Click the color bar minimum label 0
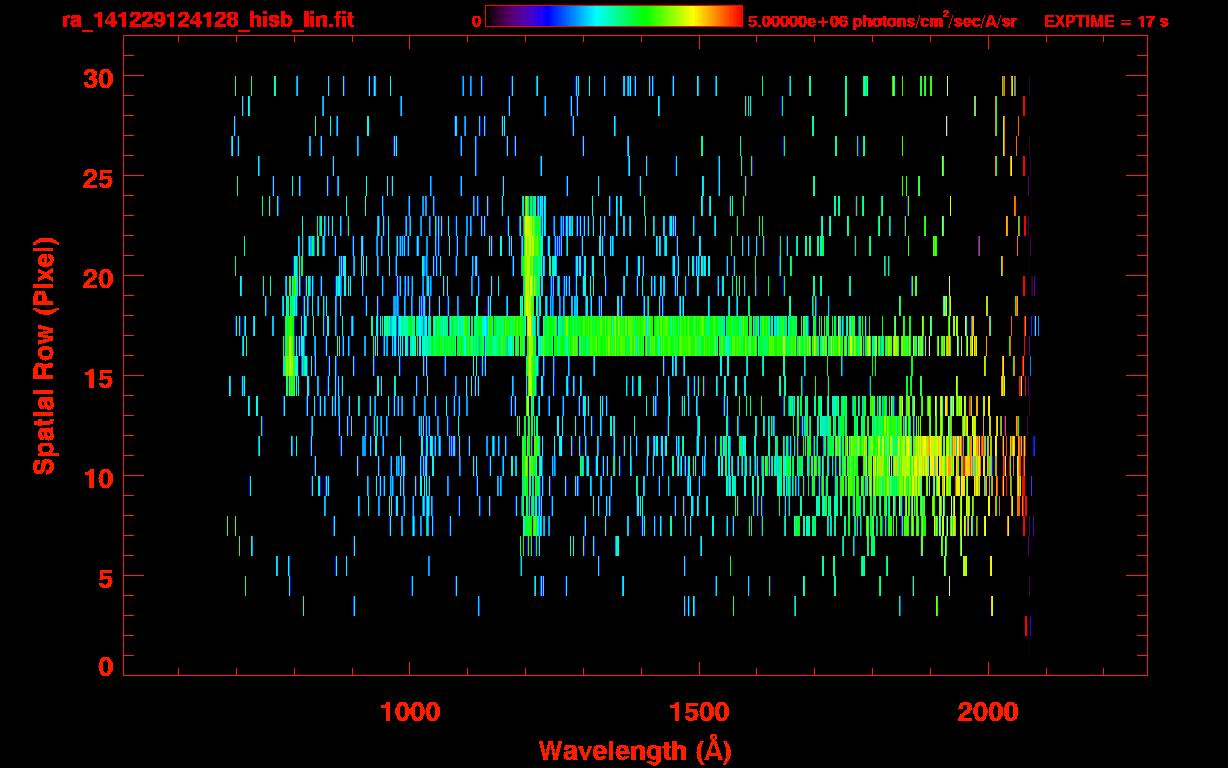Image resolution: width=1228 pixels, height=768 pixels. click(476, 20)
